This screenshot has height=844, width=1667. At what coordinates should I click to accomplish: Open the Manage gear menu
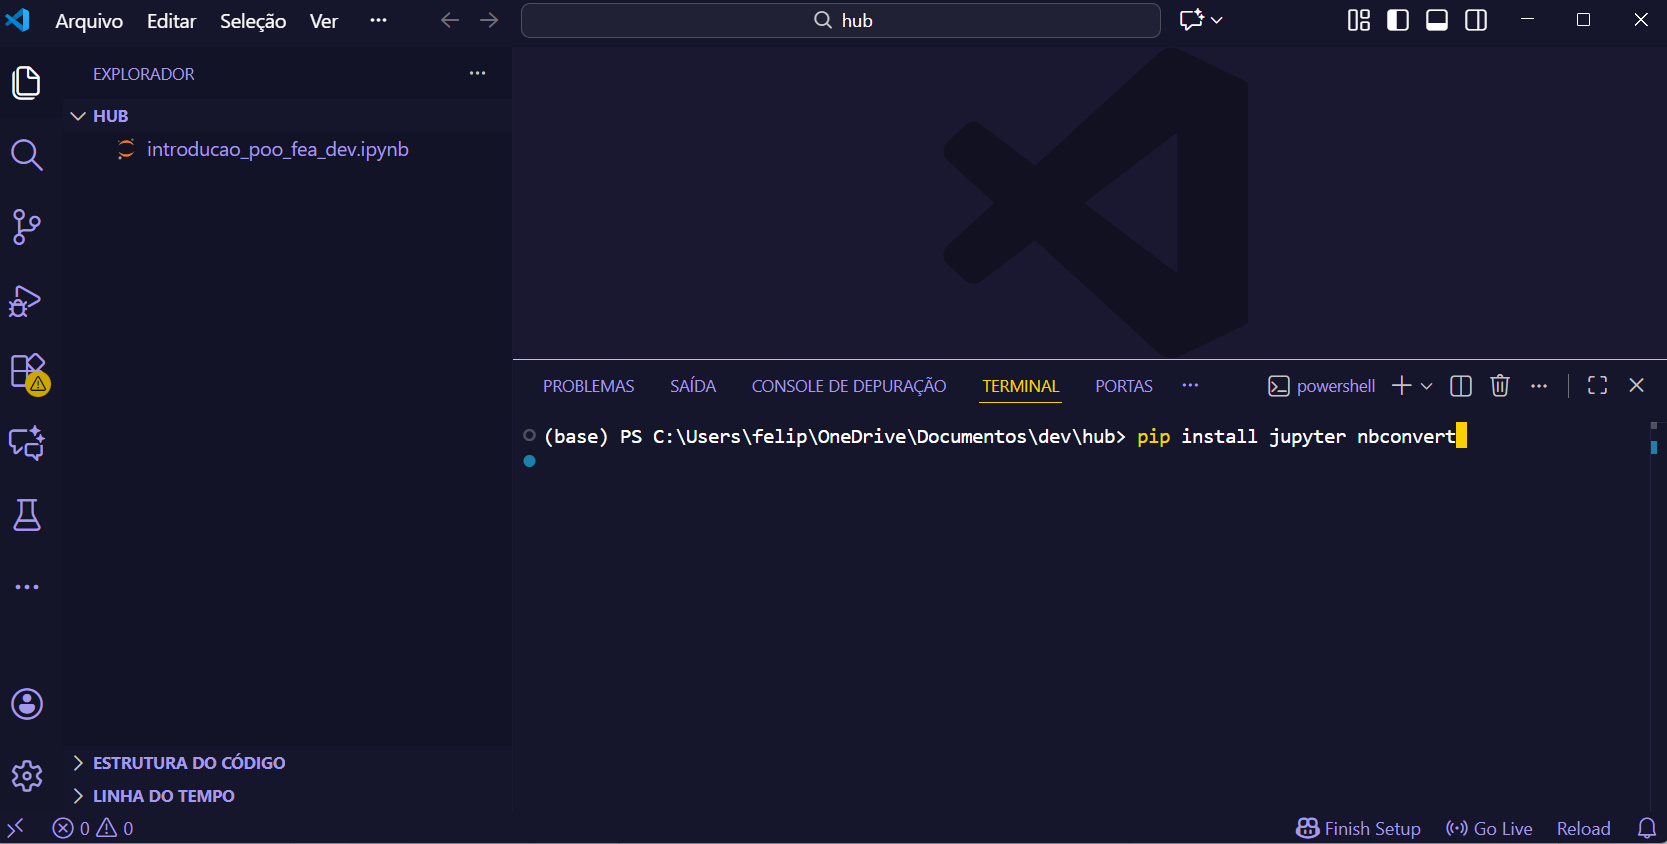pos(27,776)
